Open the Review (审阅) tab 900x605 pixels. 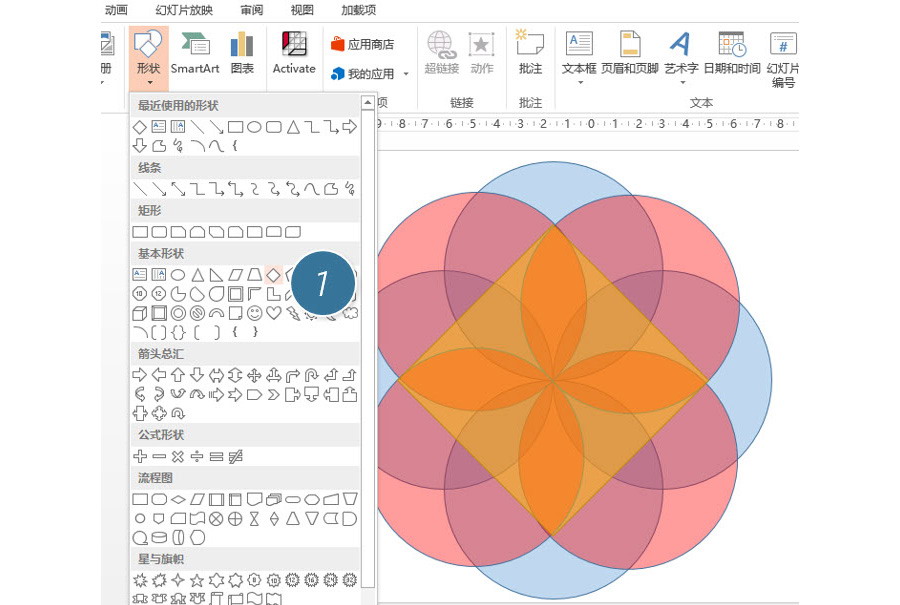[x=252, y=10]
